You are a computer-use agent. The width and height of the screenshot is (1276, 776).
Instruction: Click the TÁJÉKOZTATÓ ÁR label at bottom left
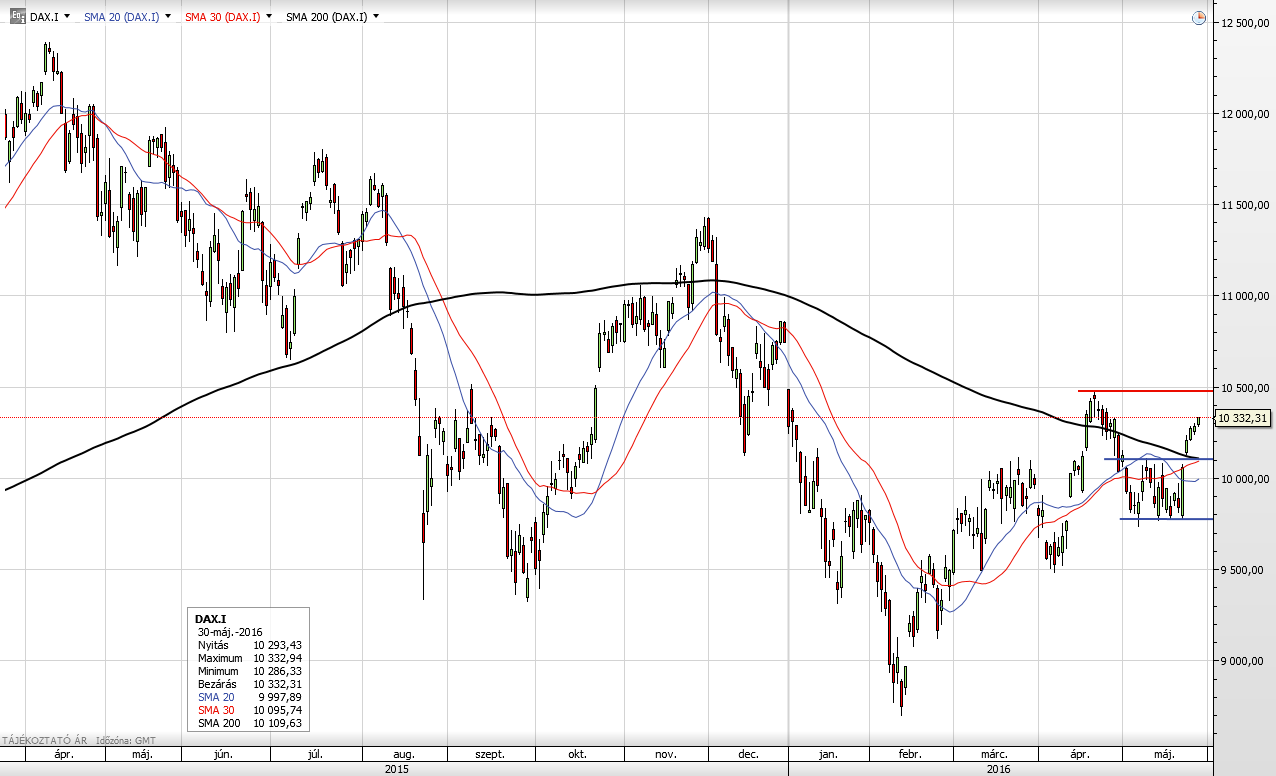pos(42,741)
